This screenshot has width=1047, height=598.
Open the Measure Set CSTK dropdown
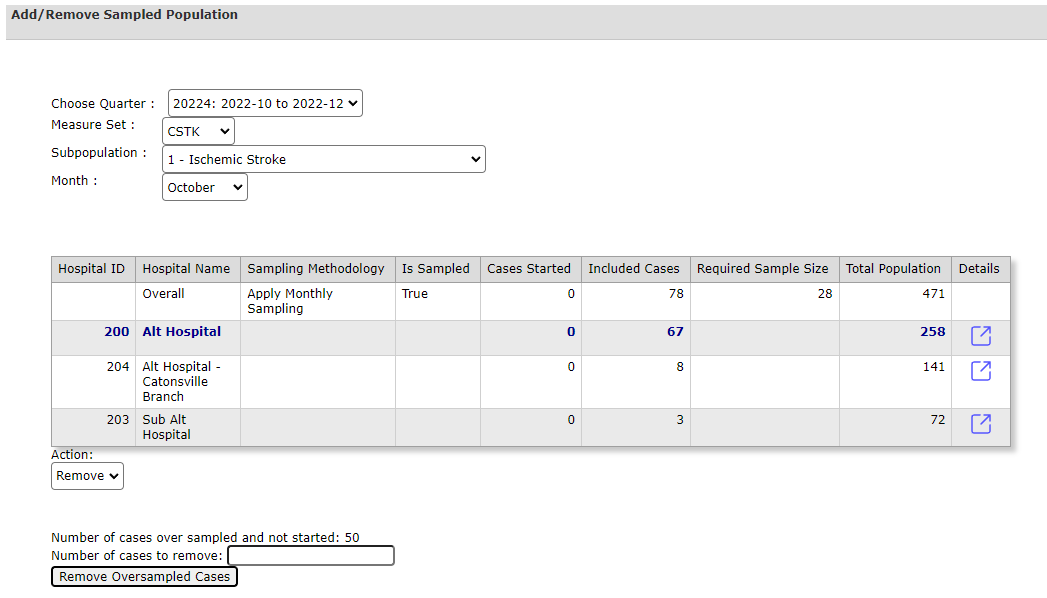[198, 131]
